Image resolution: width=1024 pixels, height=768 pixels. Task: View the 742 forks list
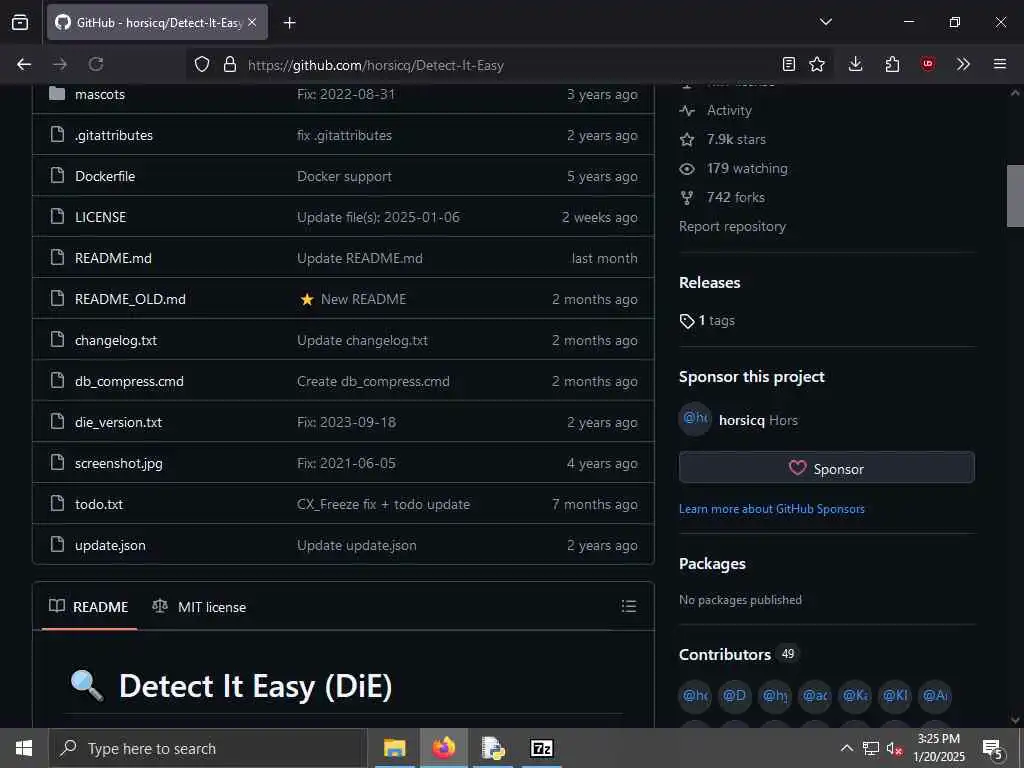(x=735, y=197)
